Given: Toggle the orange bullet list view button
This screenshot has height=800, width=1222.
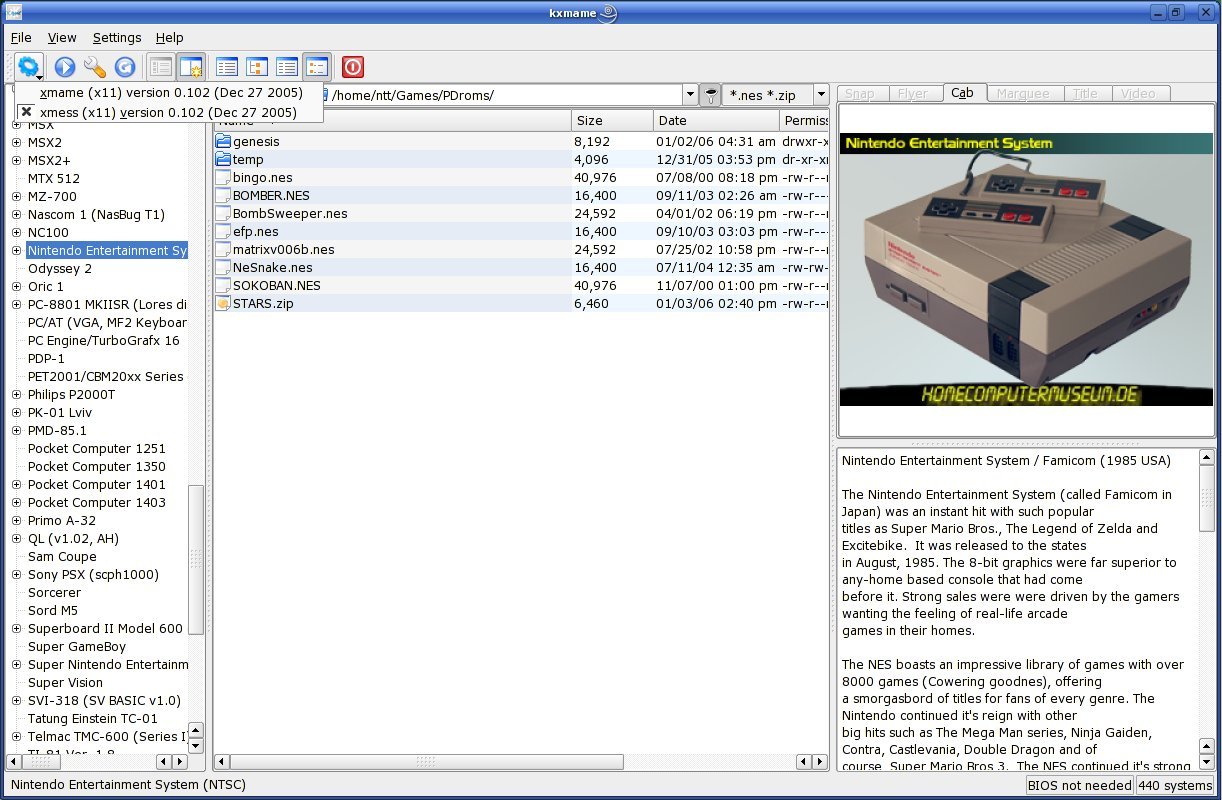Looking at the screenshot, I should (x=317, y=67).
